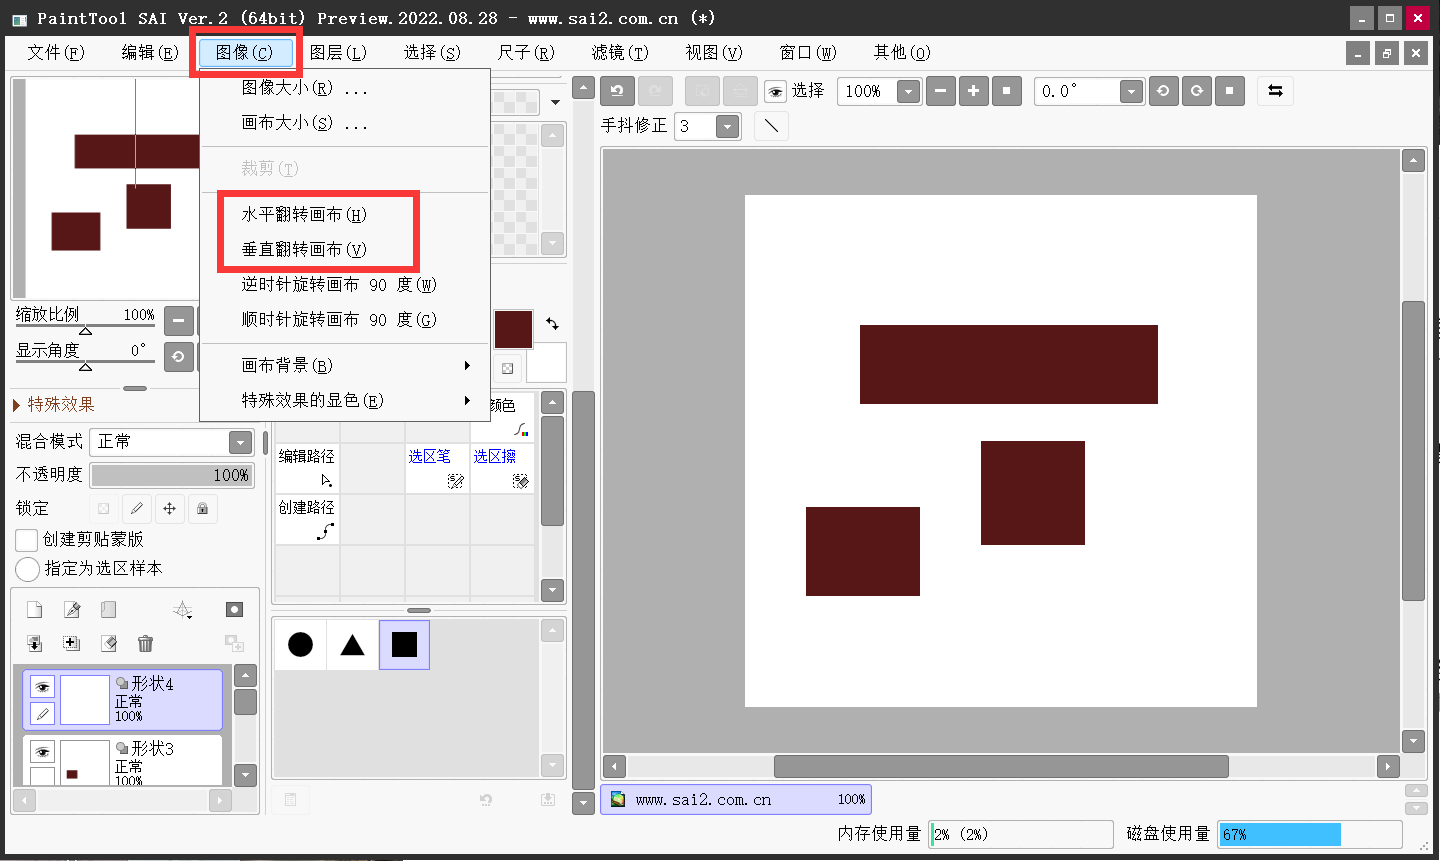The image size is (1440, 861).
Task: Select the 创建路径 tool
Action: [307, 520]
